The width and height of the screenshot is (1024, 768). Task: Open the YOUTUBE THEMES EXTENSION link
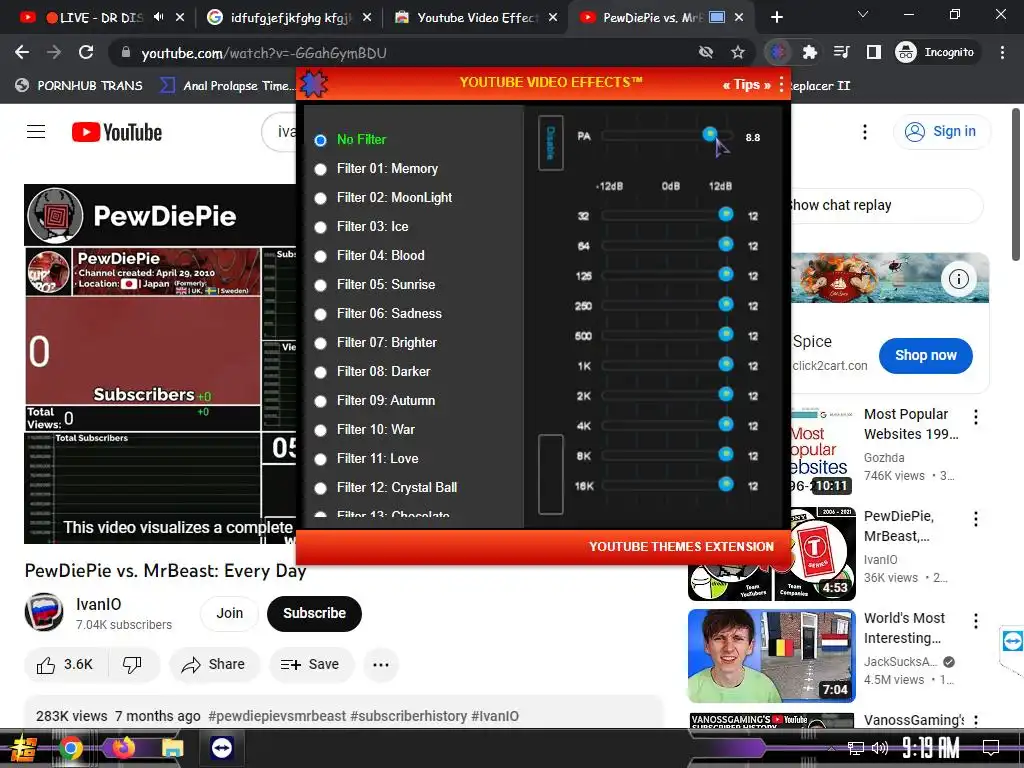681,547
